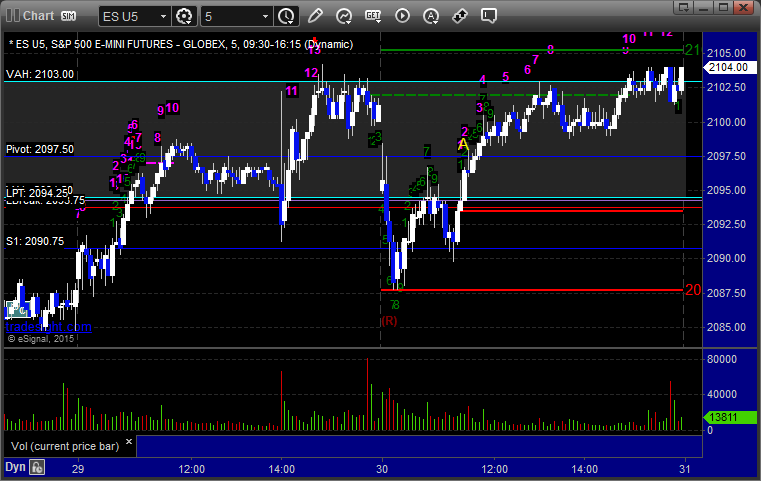Click date 29 on the time axis

(78, 469)
